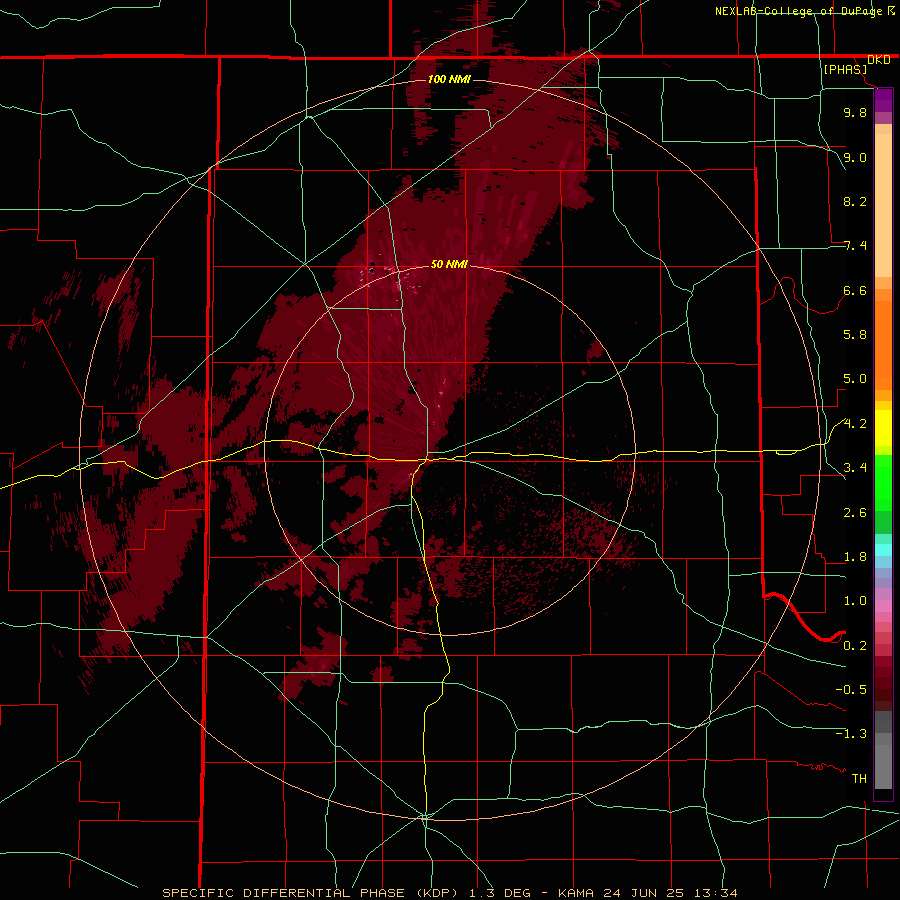Click the 0.2 value on the color scale
900x900 pixels.
pos(855,646)
